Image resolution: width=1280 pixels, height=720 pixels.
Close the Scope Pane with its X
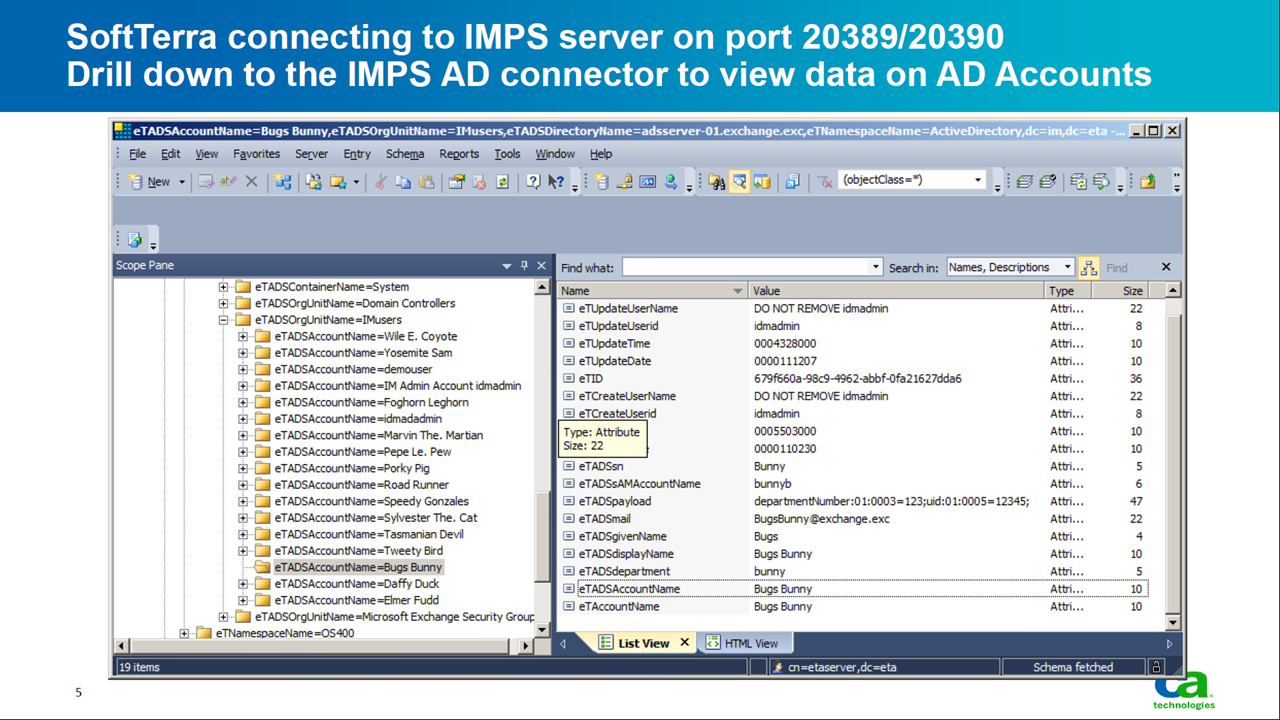point(541,266)
